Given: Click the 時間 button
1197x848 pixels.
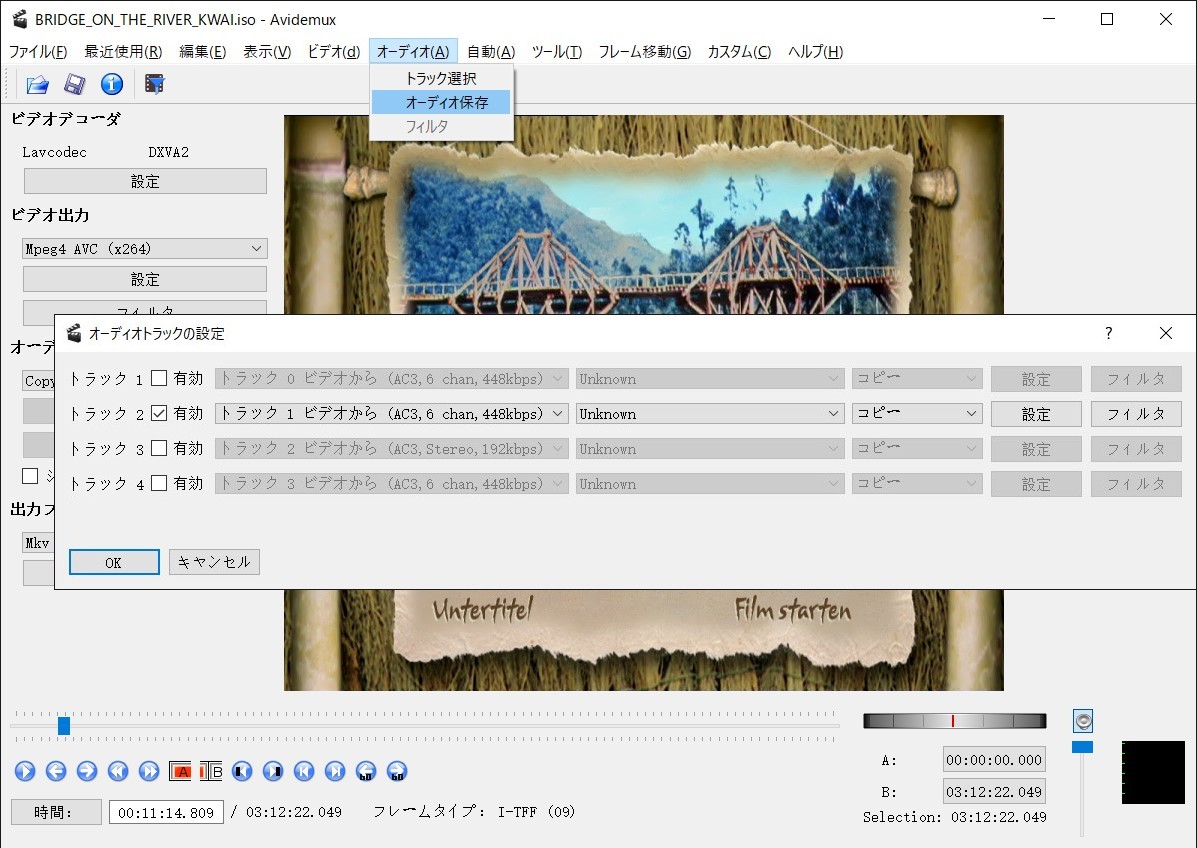Looking at the screenshot, I should 56,813.
